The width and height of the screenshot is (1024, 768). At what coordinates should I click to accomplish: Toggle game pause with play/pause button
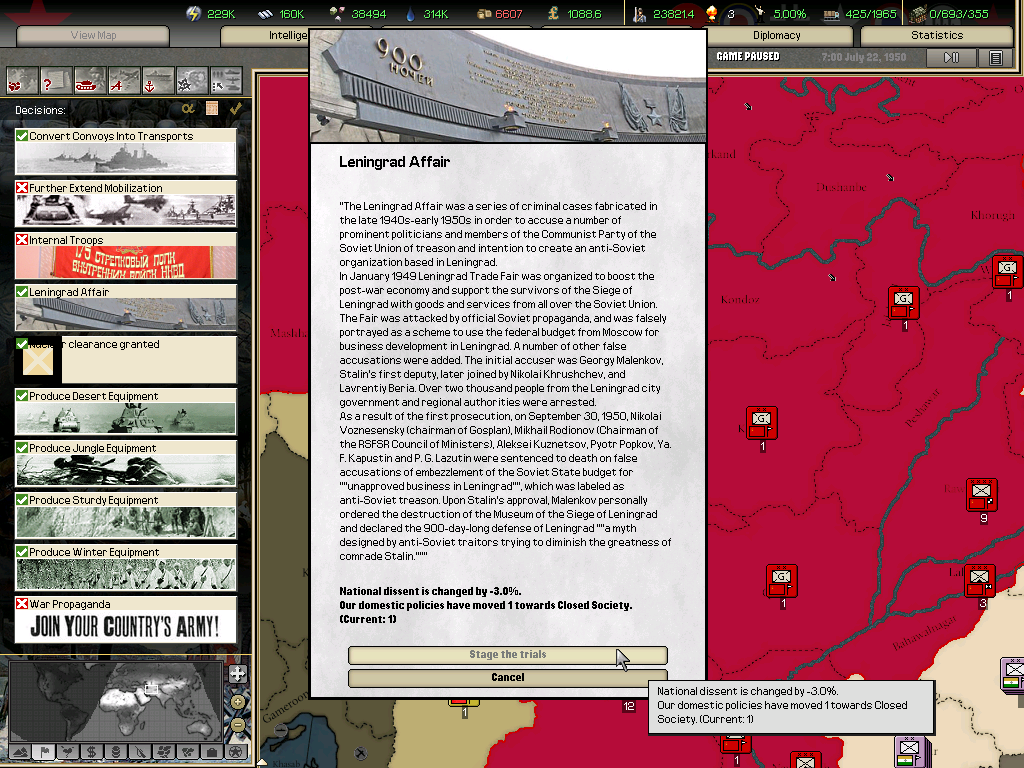click(952, 58)
